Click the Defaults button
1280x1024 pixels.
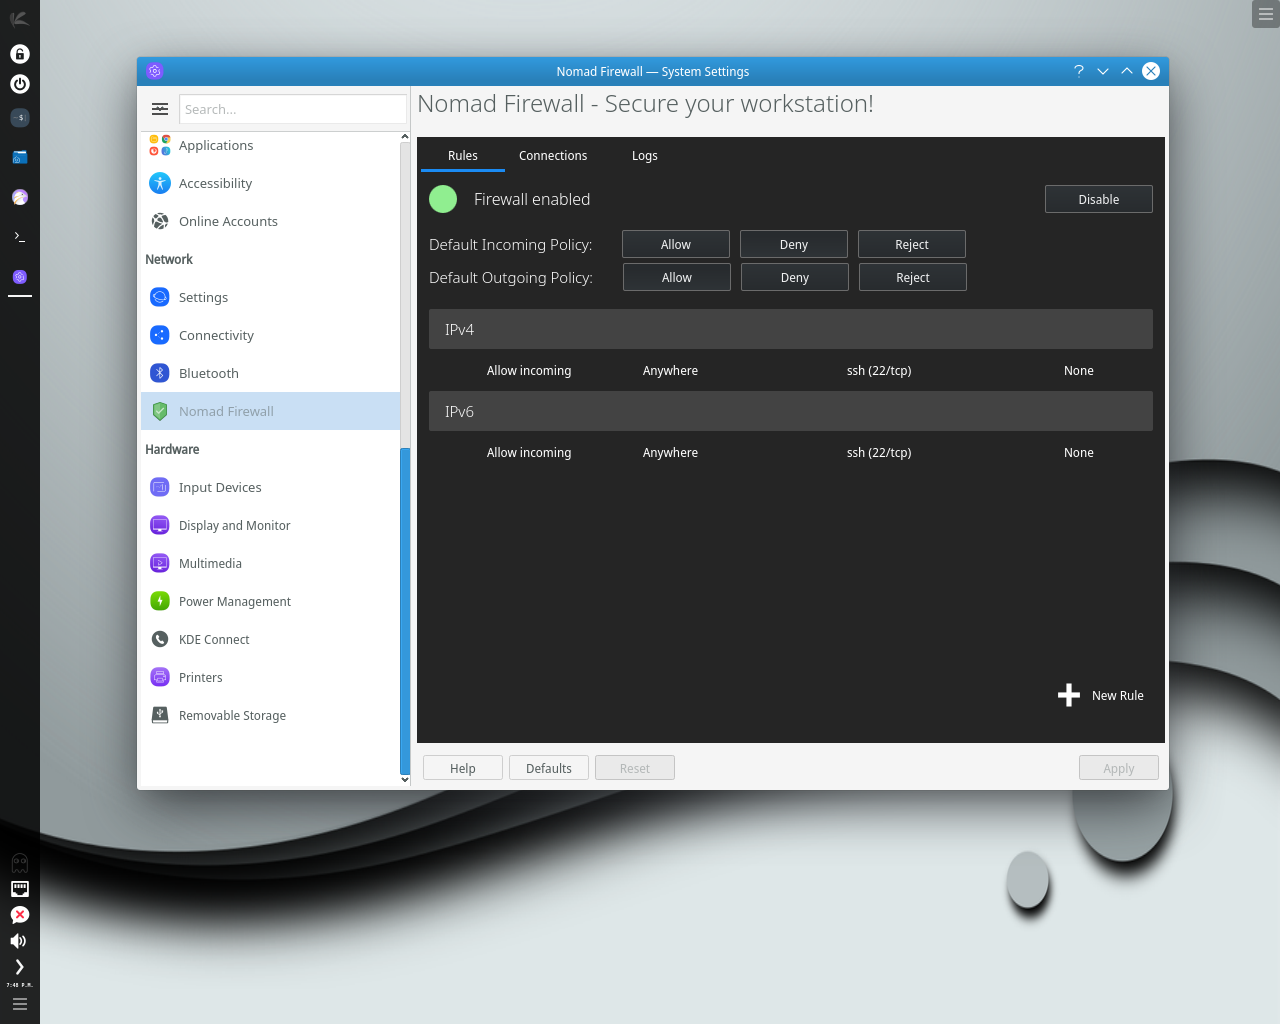click(549, 768)
